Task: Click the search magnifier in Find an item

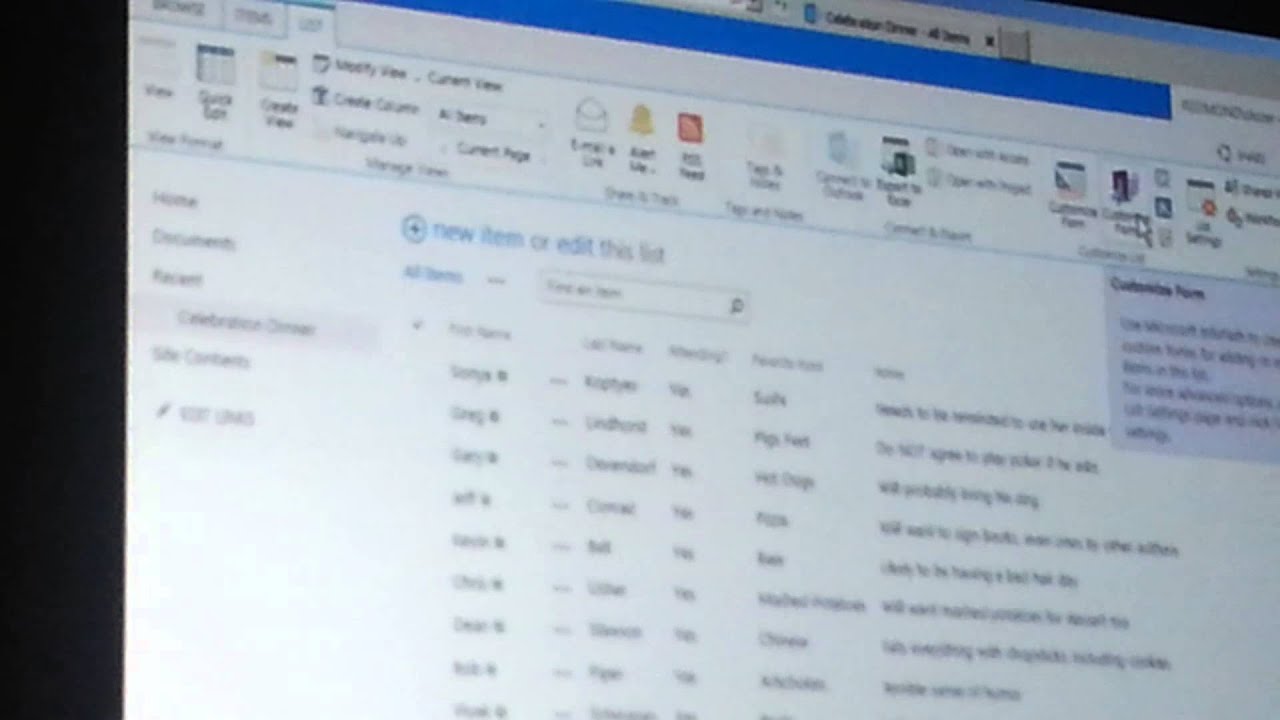Action: pyautogui.click(x=737, y=306)
